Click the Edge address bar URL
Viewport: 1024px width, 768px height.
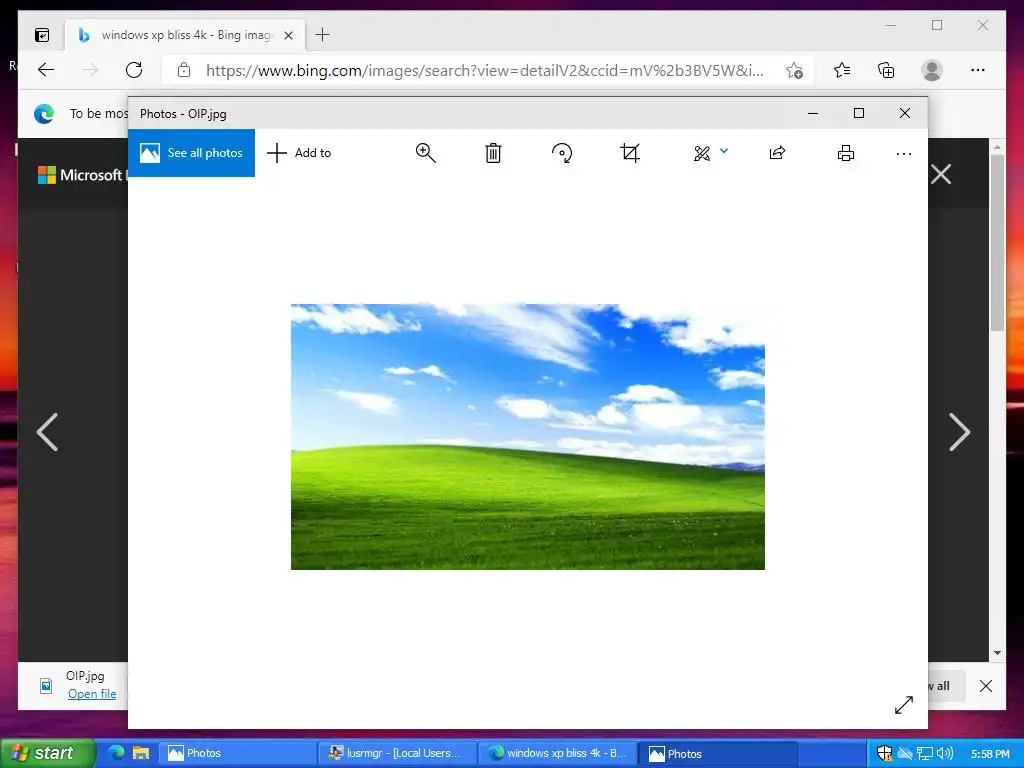pos(485,71)
